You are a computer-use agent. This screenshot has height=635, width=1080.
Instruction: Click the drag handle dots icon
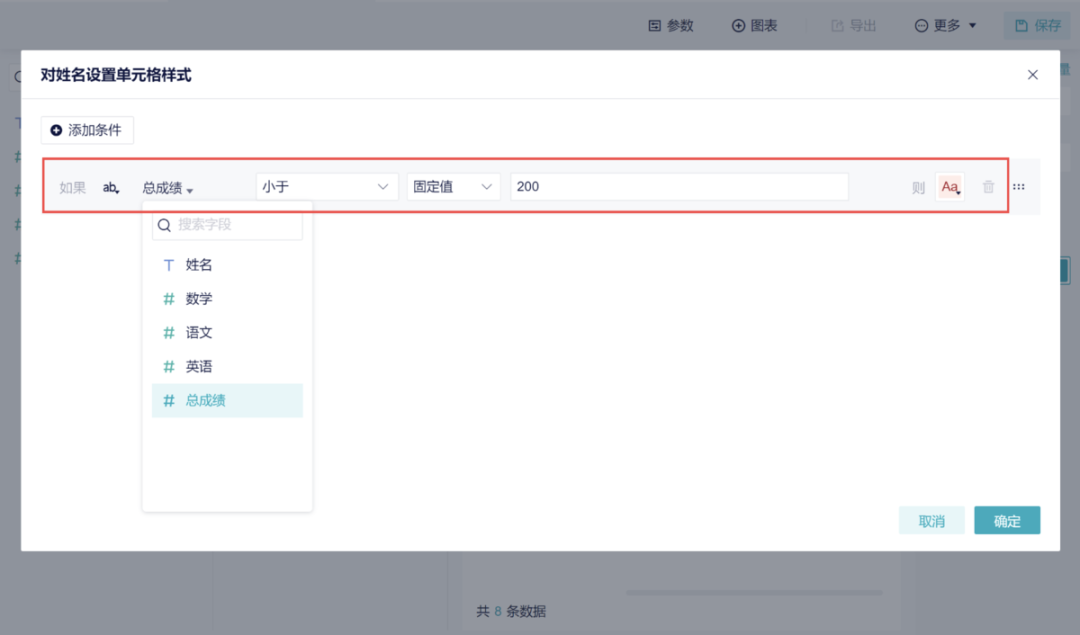click(1018, 187)
